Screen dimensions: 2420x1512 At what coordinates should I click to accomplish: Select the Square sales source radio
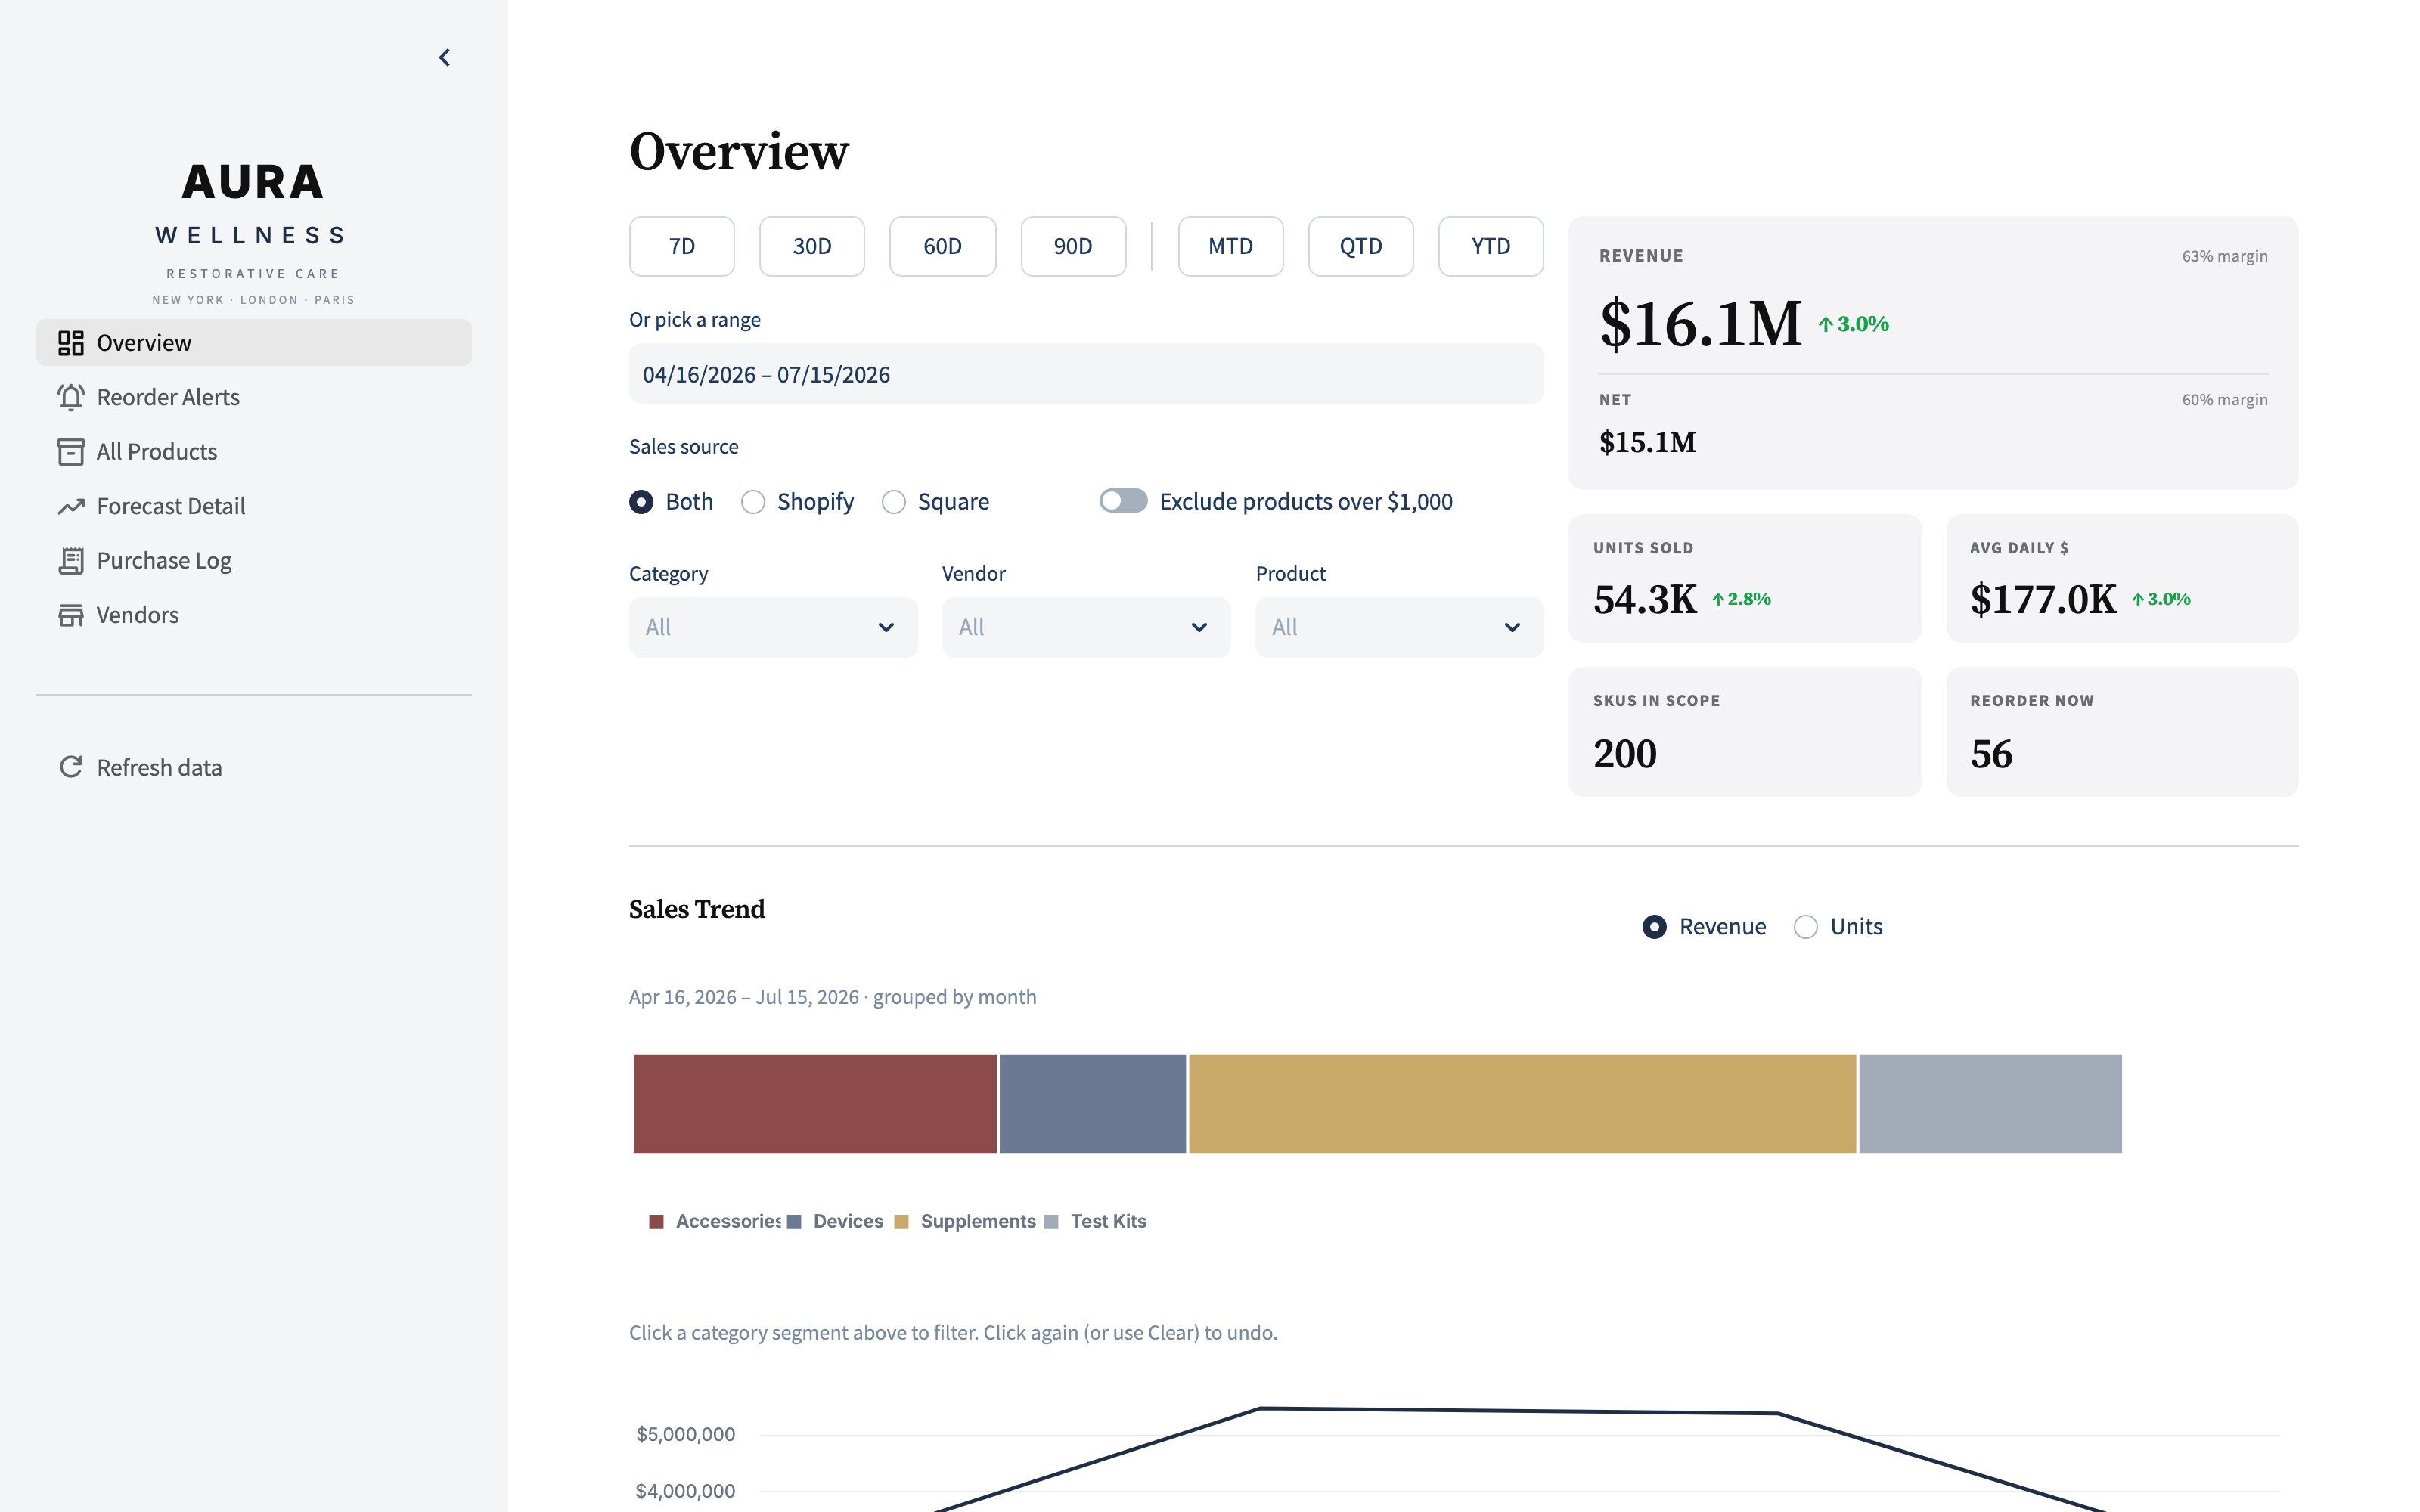(x=894, y=502)
